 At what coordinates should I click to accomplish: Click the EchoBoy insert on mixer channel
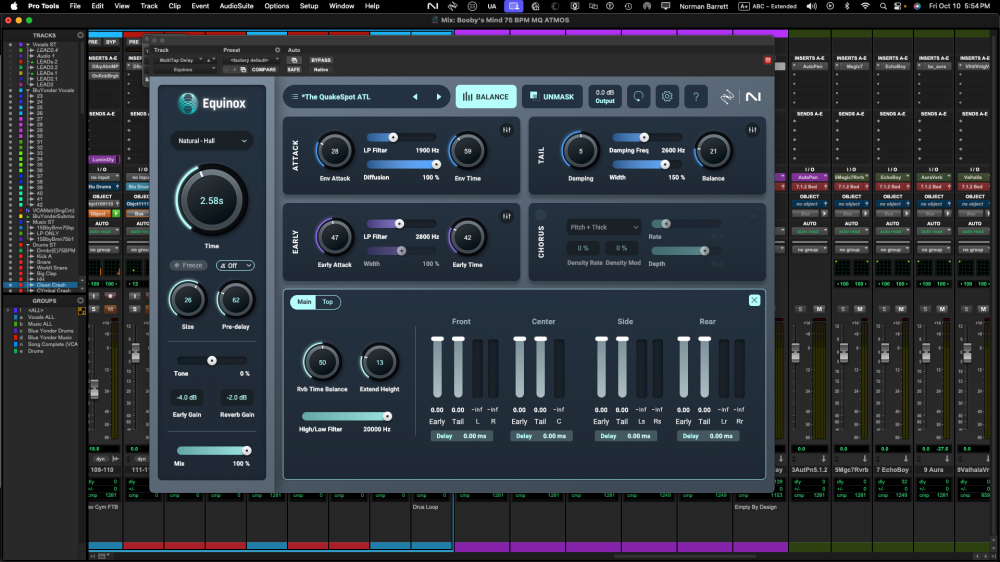[893, 66]
